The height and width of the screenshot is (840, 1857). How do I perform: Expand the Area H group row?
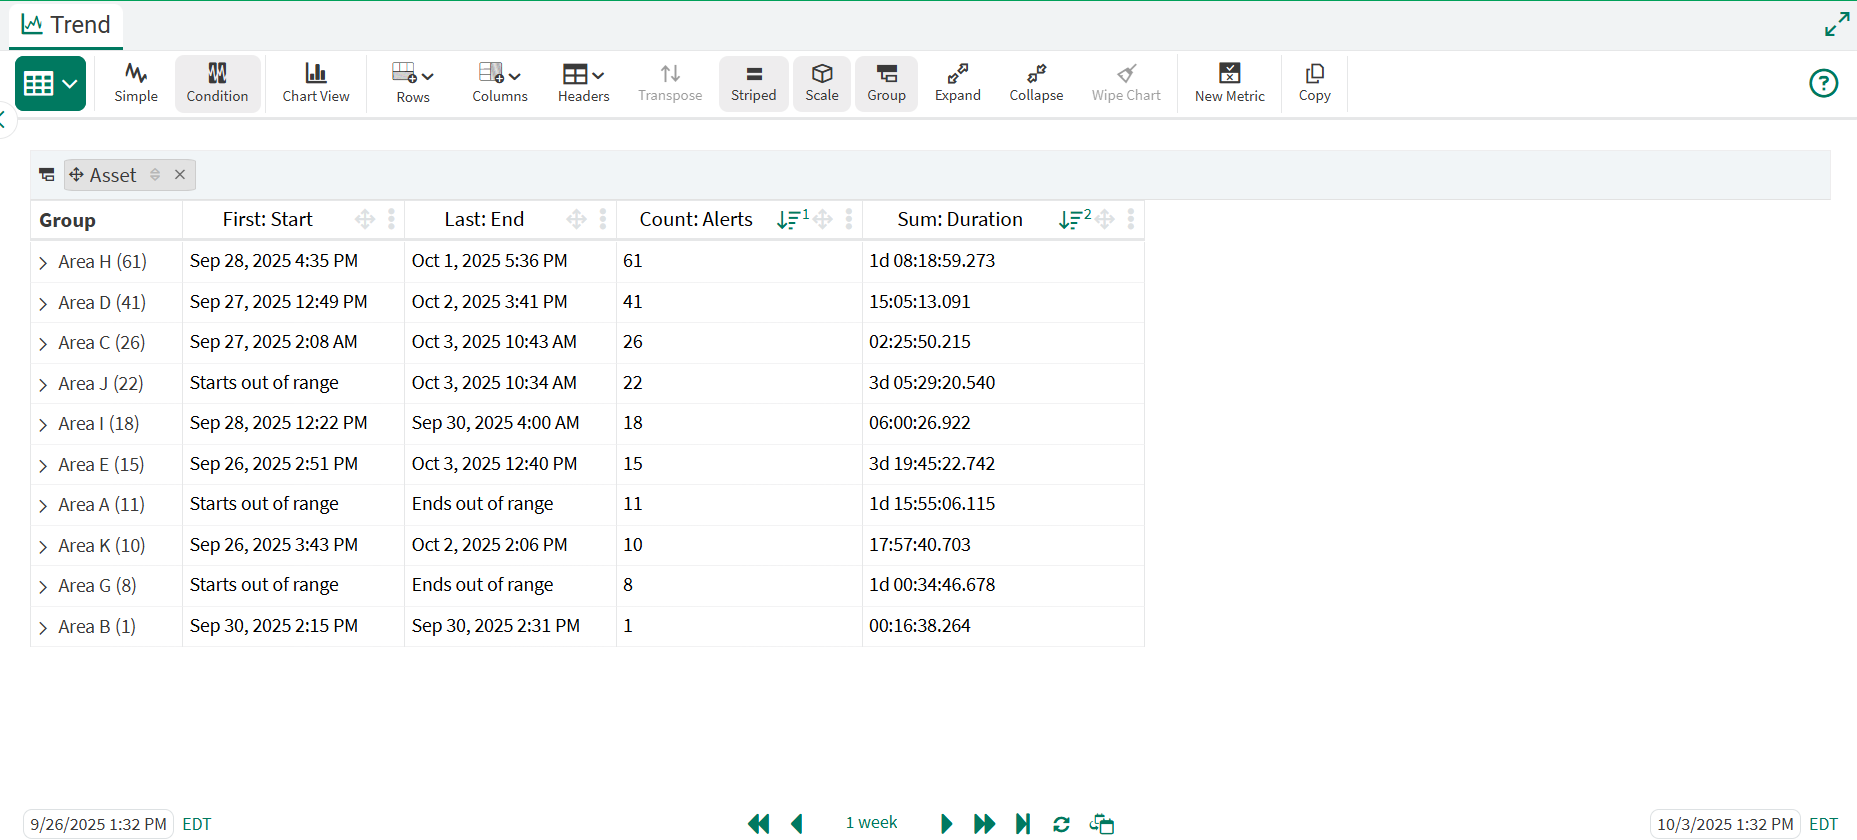pos(43,263)
